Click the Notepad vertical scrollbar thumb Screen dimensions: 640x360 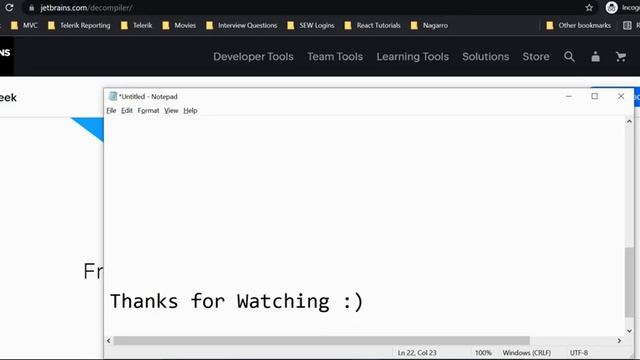tap(629, 282)
